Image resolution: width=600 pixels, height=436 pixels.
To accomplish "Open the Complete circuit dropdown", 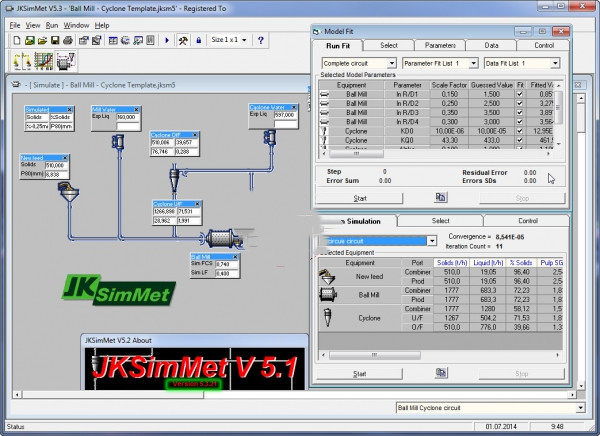I will [392, 63].
